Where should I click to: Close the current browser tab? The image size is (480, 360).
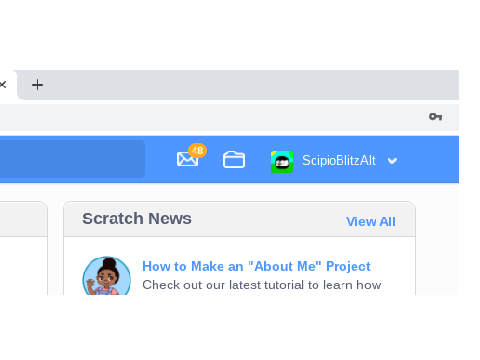(3, 85)
